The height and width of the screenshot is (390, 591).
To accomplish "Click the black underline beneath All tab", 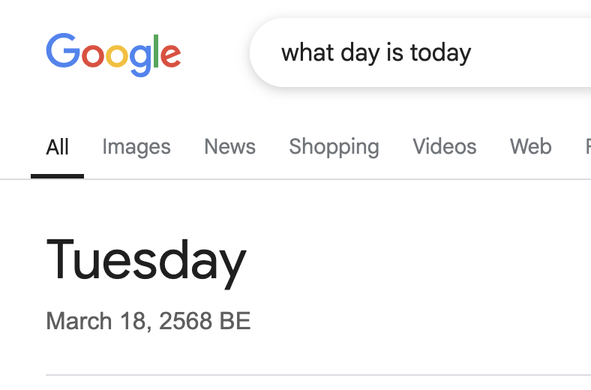I will click(x=57, y=176).
